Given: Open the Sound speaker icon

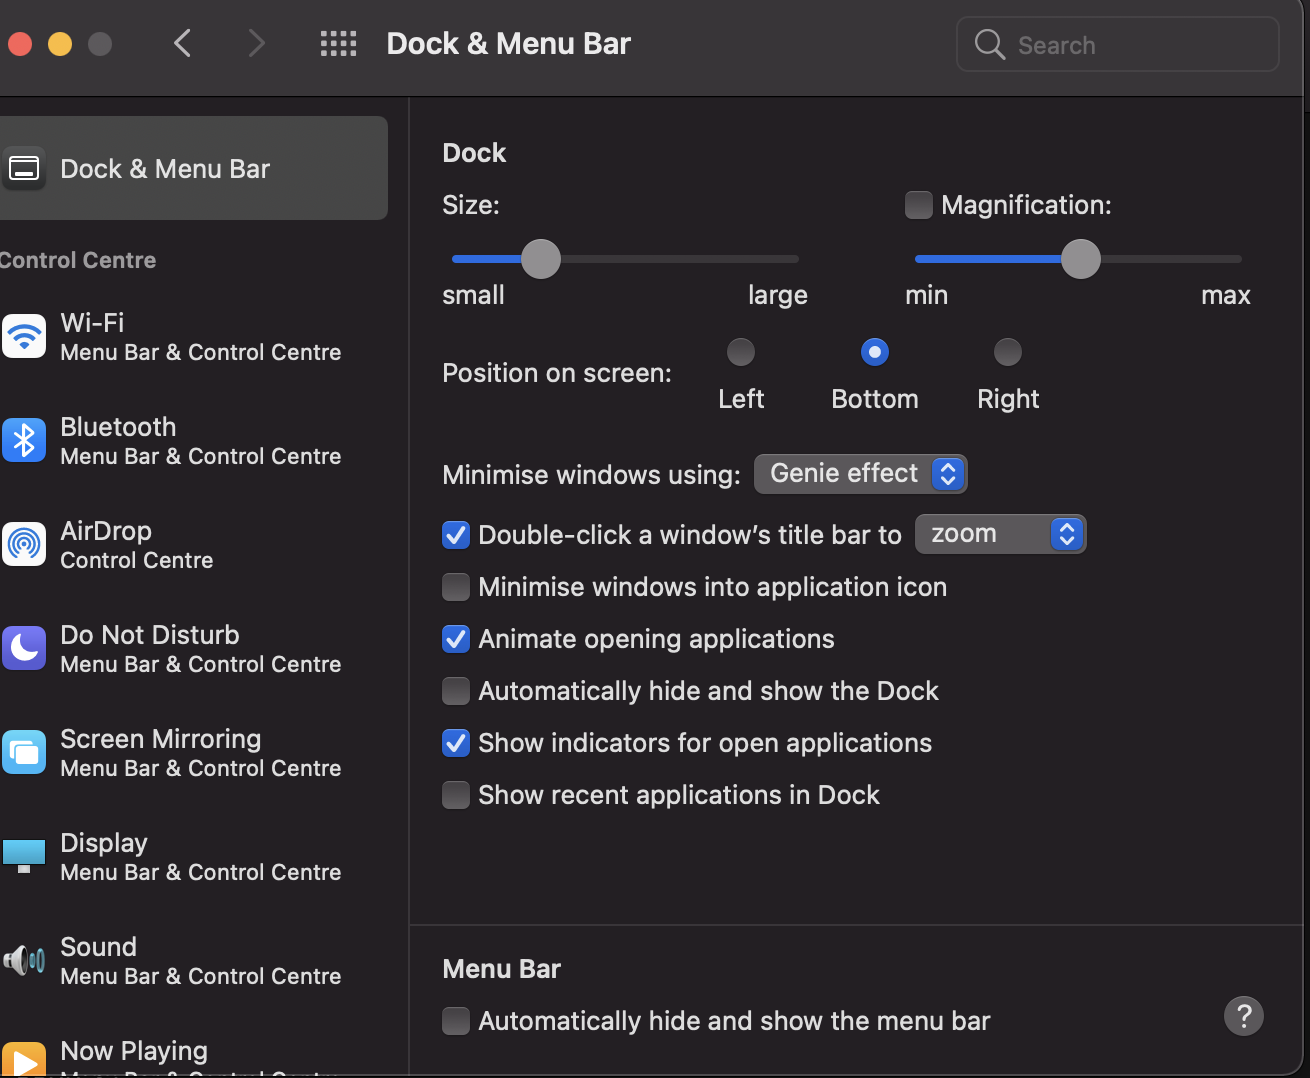Looking at the screenshot, I should (x=24, y=961).
